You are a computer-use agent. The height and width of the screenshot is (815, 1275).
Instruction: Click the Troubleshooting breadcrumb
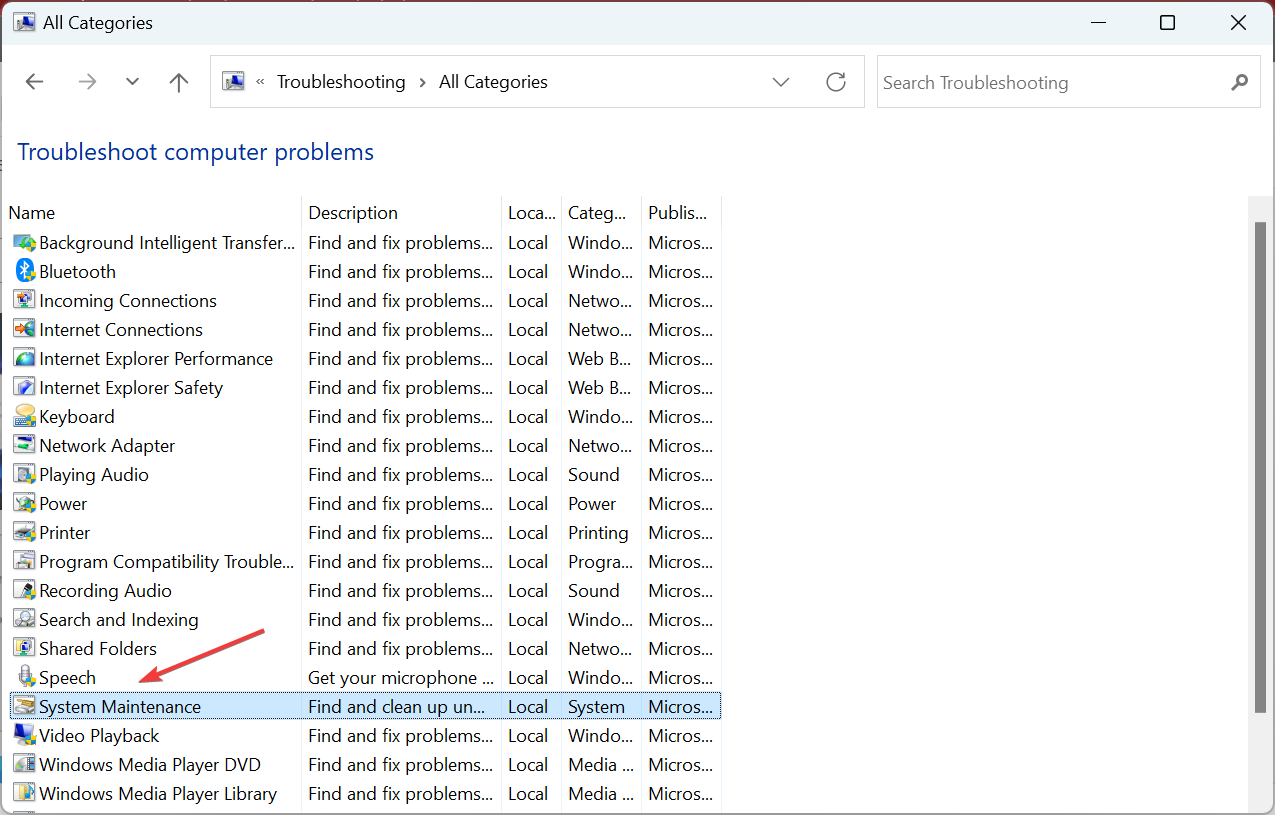[x=341, y=82]
